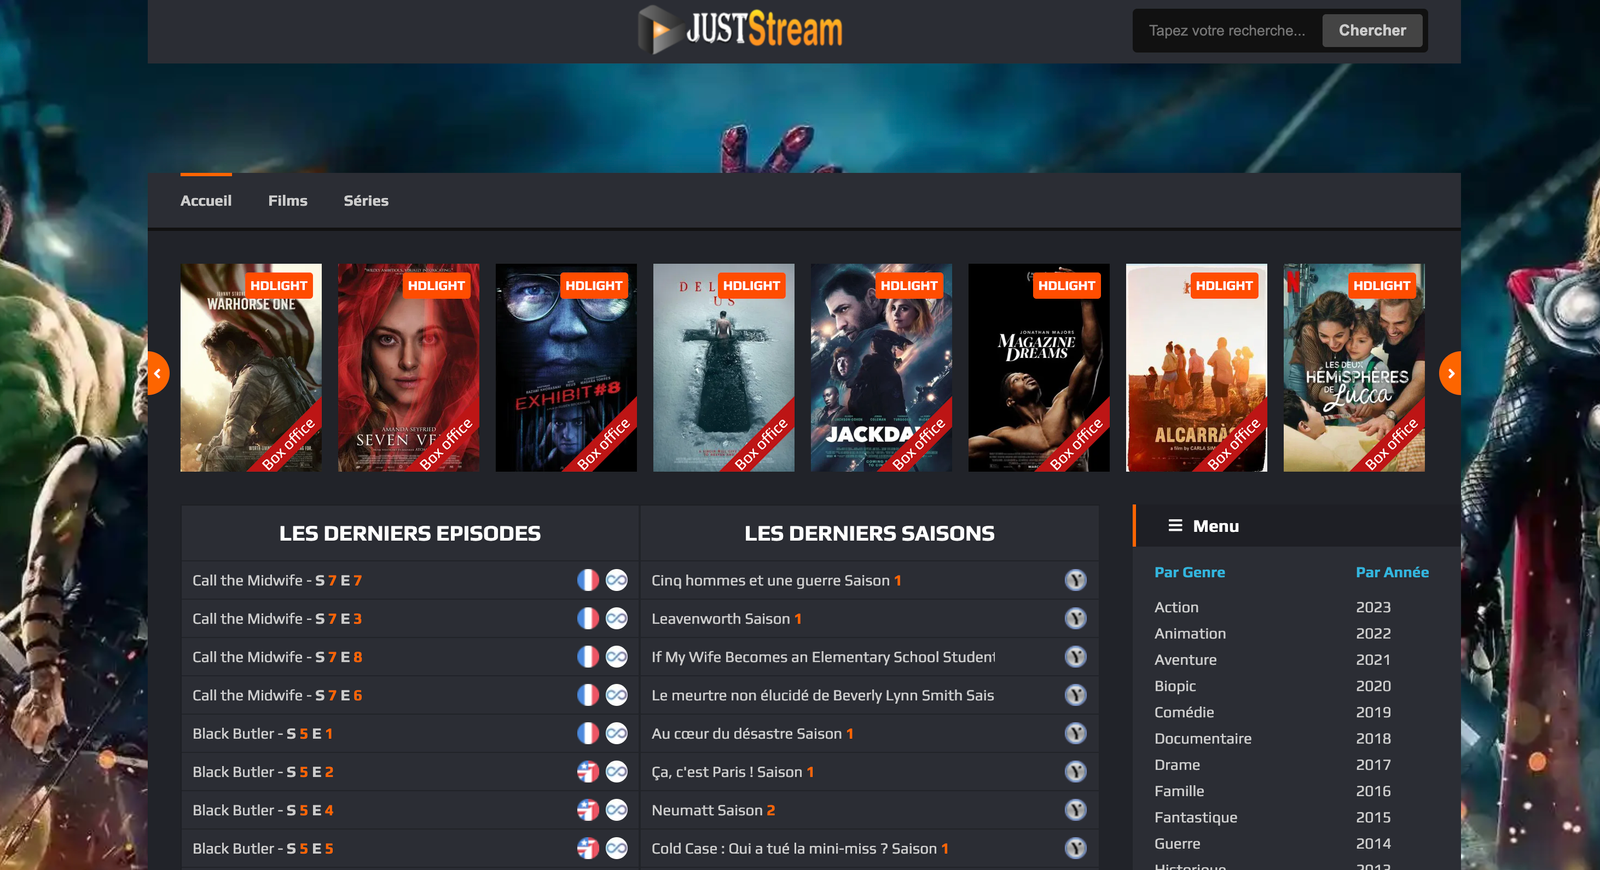Click round icon beside Cinq hommes et une guerre
The image size is (1600, 870).
click(1076, 580)
